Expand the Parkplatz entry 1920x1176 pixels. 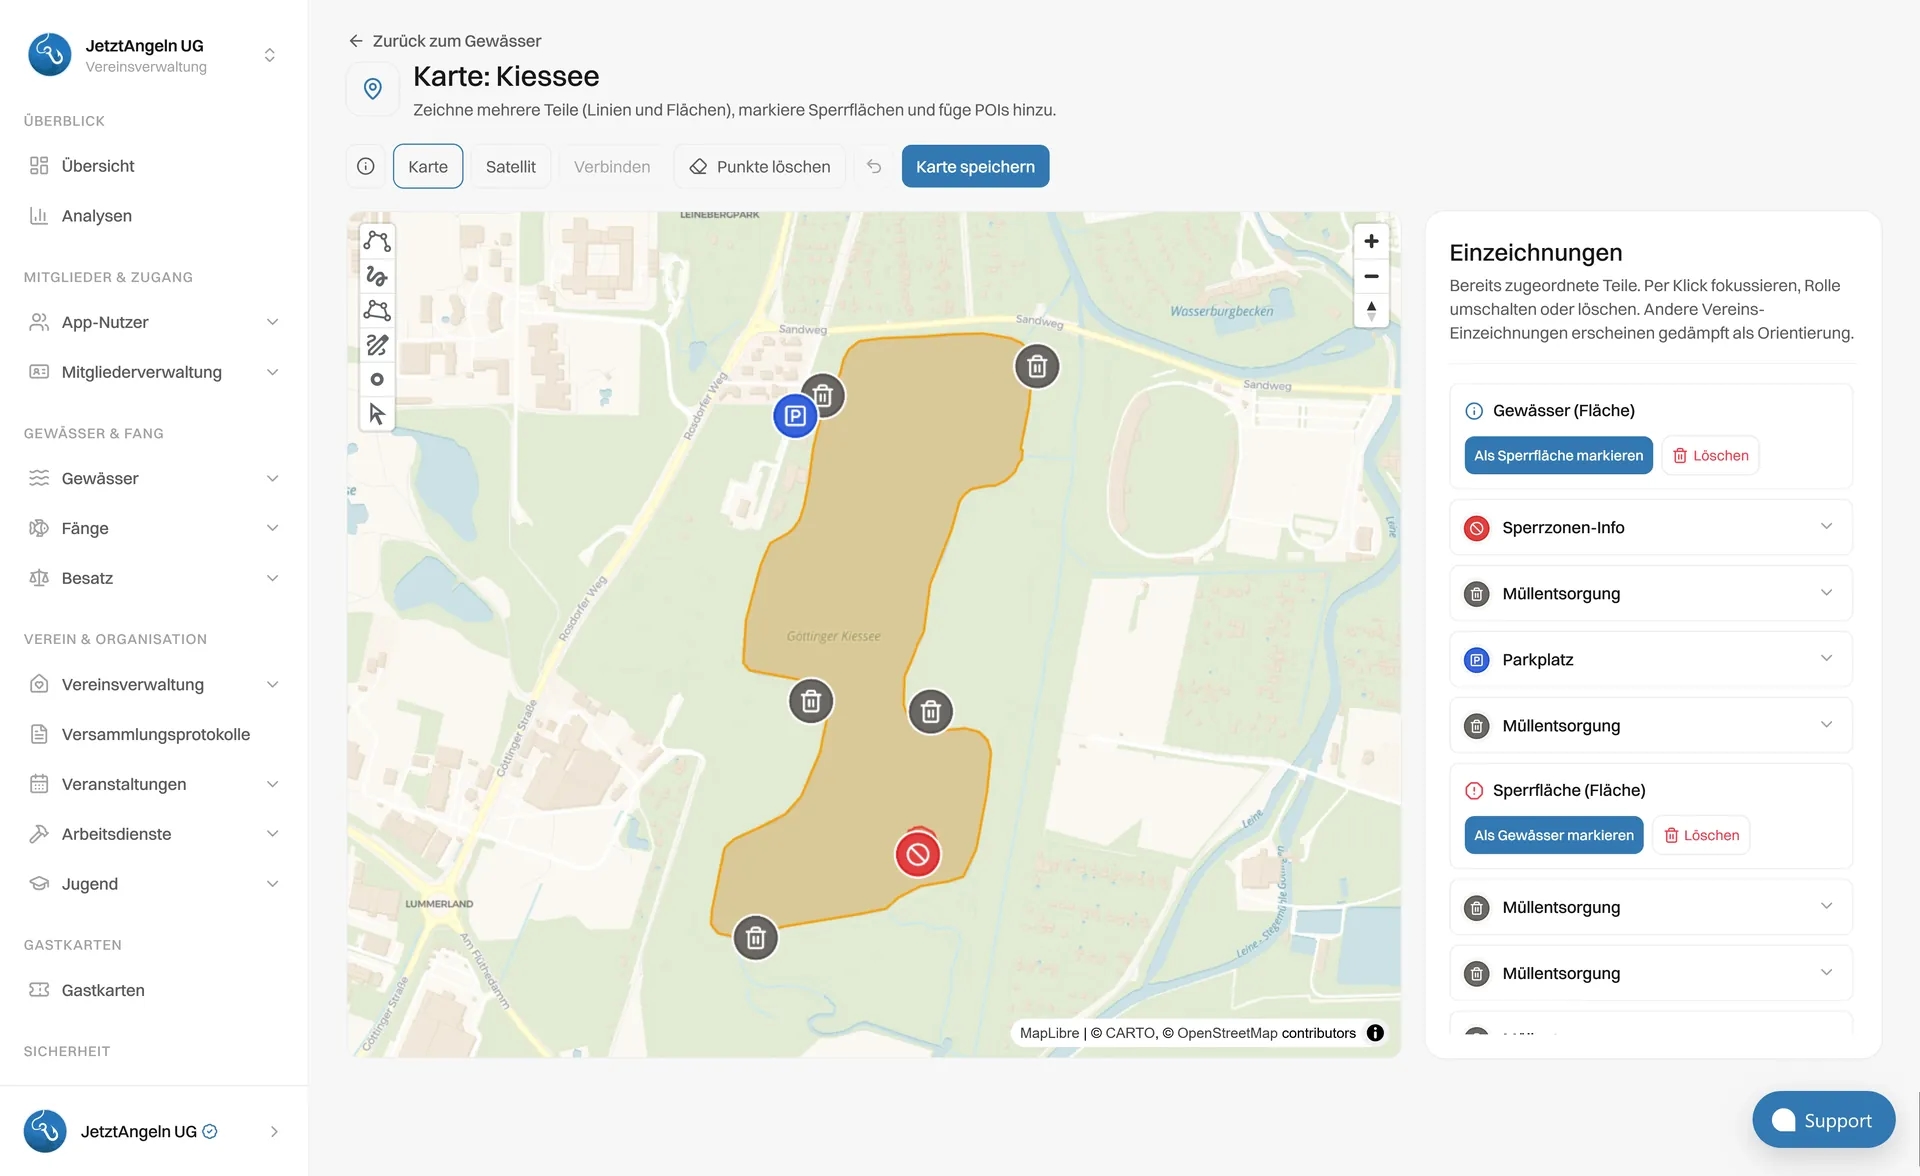(1651, 659)
